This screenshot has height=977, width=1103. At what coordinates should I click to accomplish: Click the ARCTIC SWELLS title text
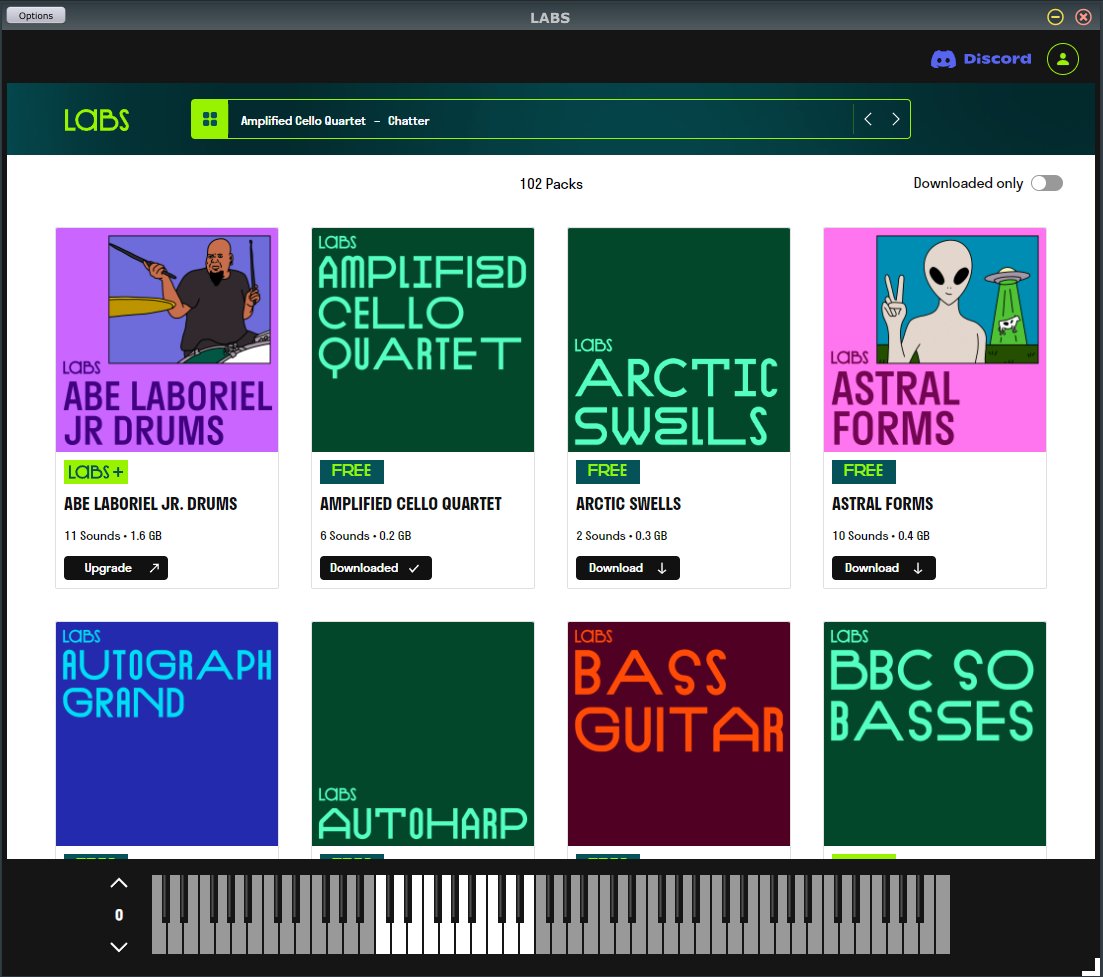tap(628, 504)
